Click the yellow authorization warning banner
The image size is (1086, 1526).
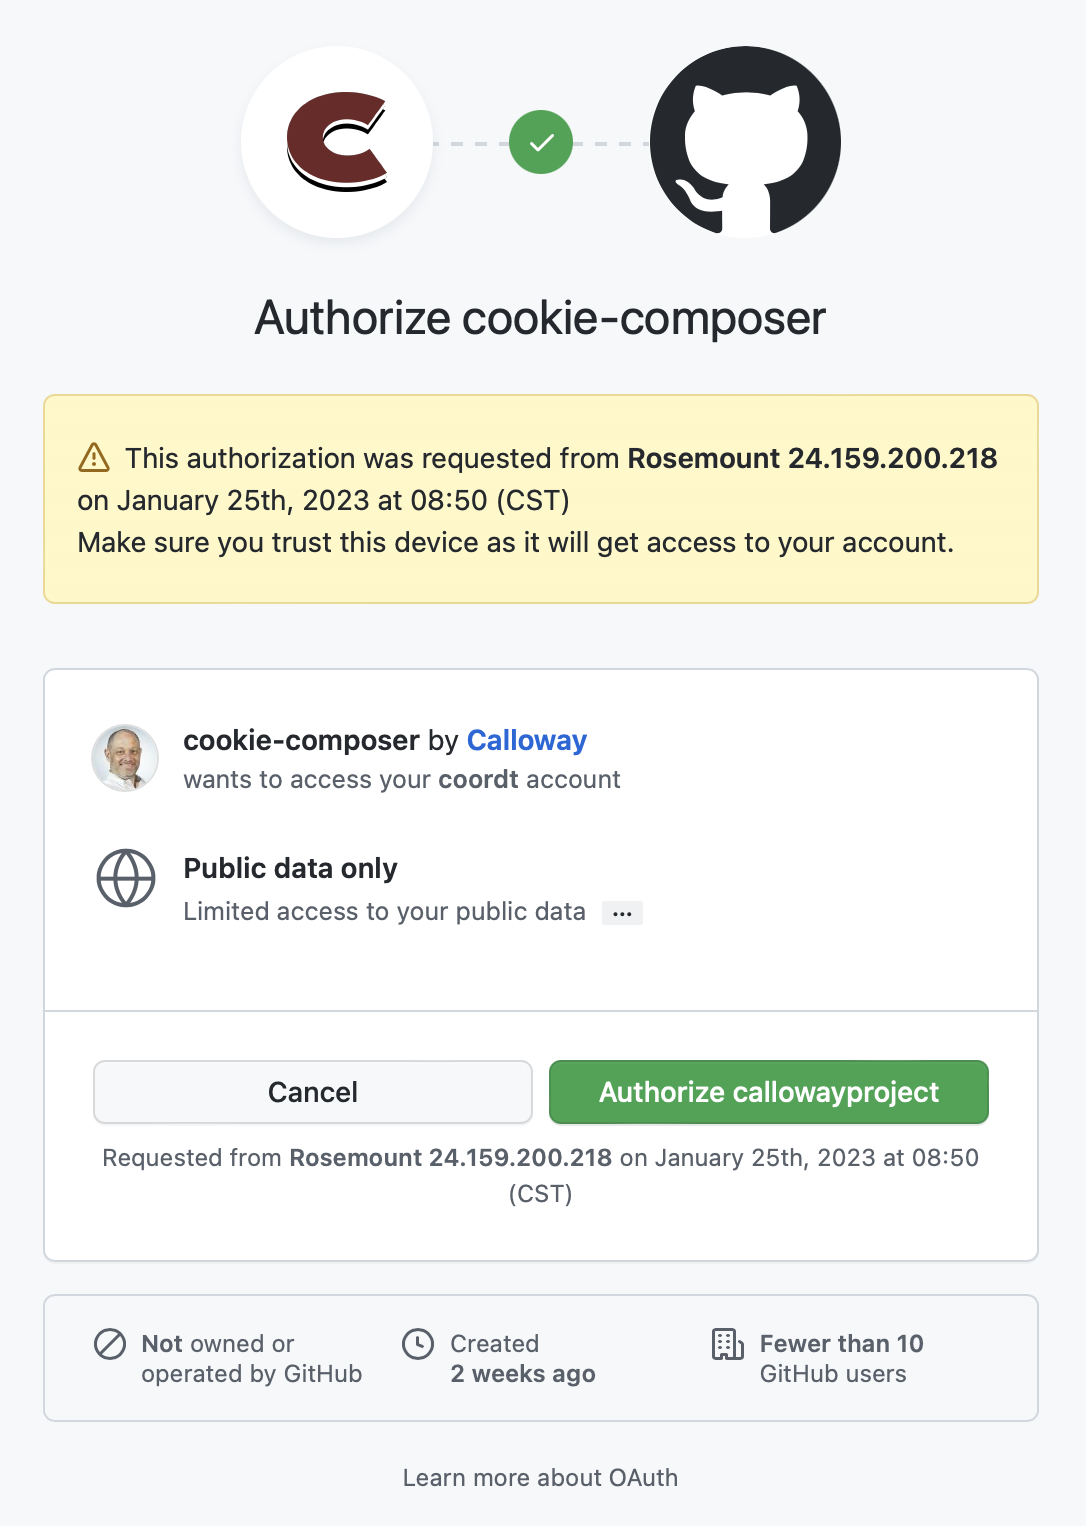tap(541, 498)
